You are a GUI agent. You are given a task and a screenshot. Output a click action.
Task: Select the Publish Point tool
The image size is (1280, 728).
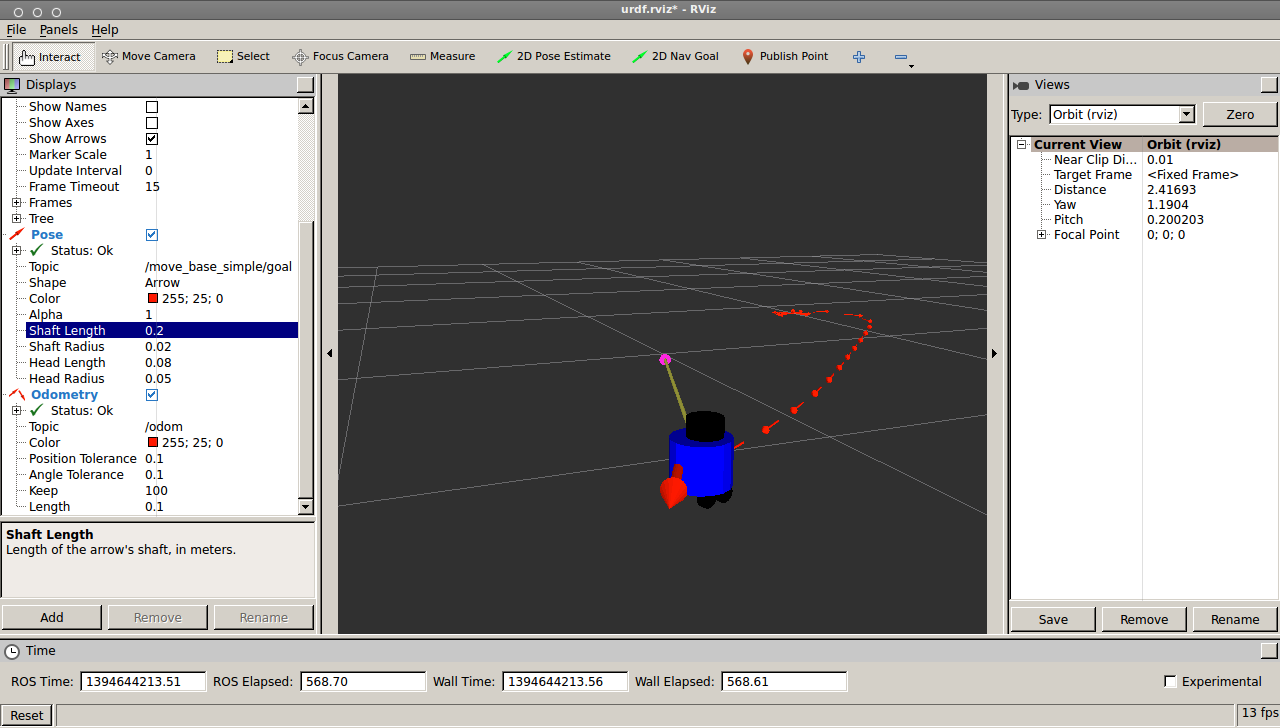point(785,57)
